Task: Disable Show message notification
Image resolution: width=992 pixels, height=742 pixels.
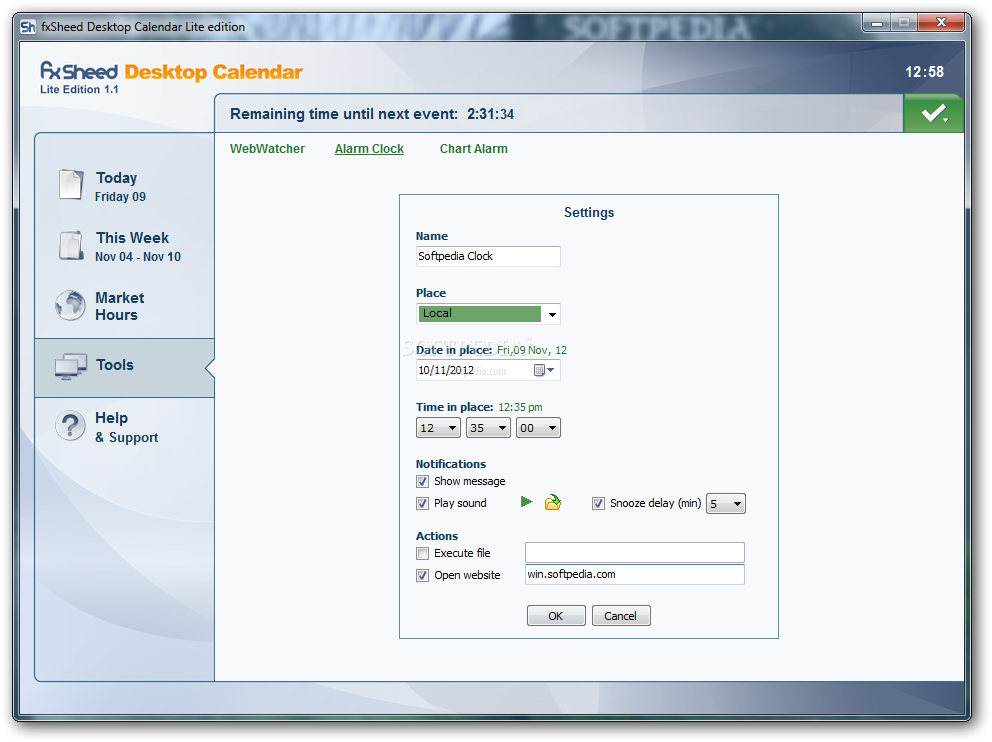Action: pyautogui.click(x=423, y=481)
